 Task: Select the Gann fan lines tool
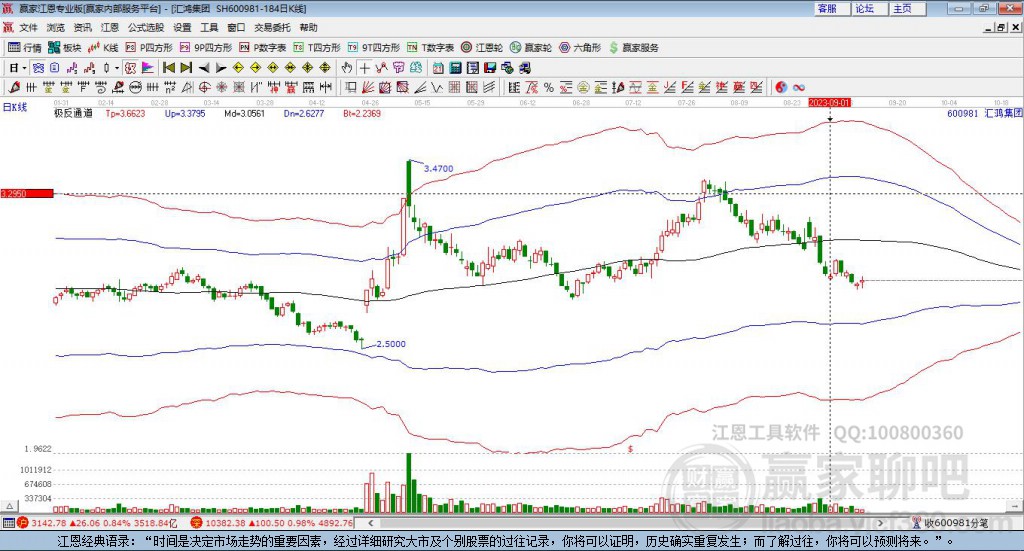(x=367, y=87)
